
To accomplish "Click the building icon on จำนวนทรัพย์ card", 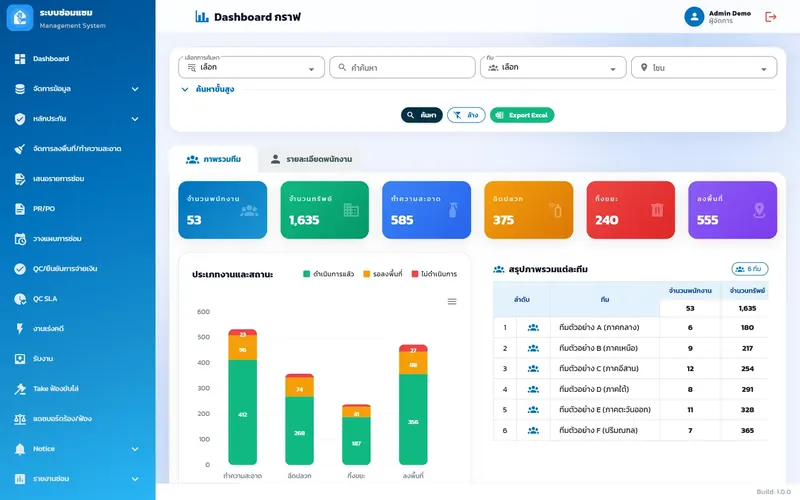I will pos(351,210).
